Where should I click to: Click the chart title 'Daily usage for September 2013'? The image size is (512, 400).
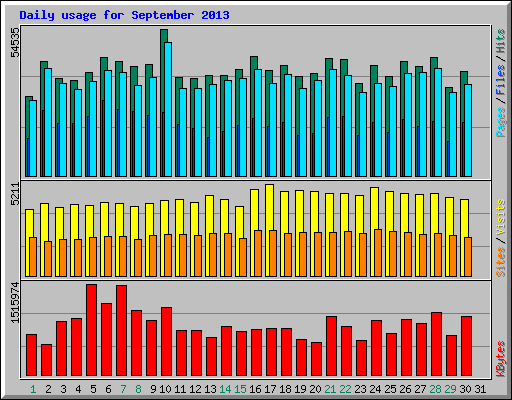(x=124, y=15)
